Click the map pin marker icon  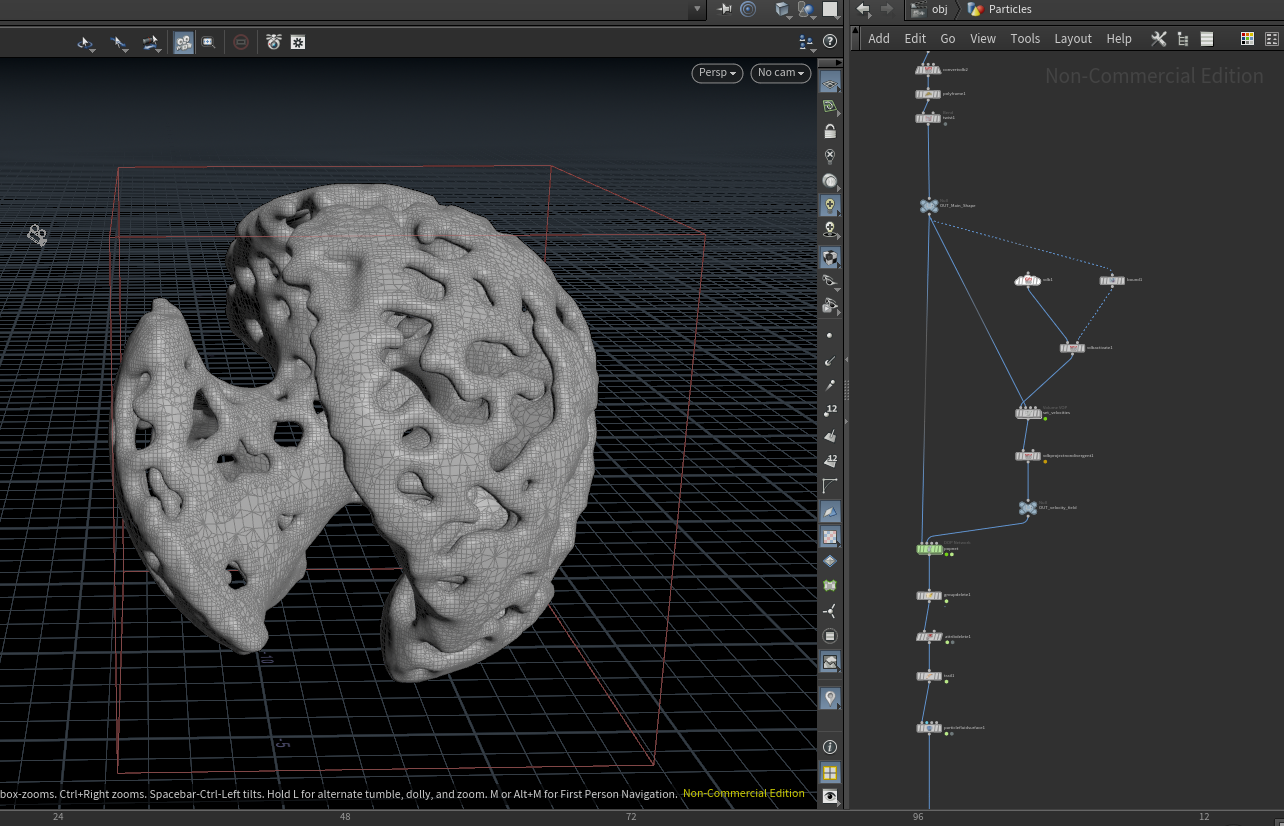click(830, 697)
